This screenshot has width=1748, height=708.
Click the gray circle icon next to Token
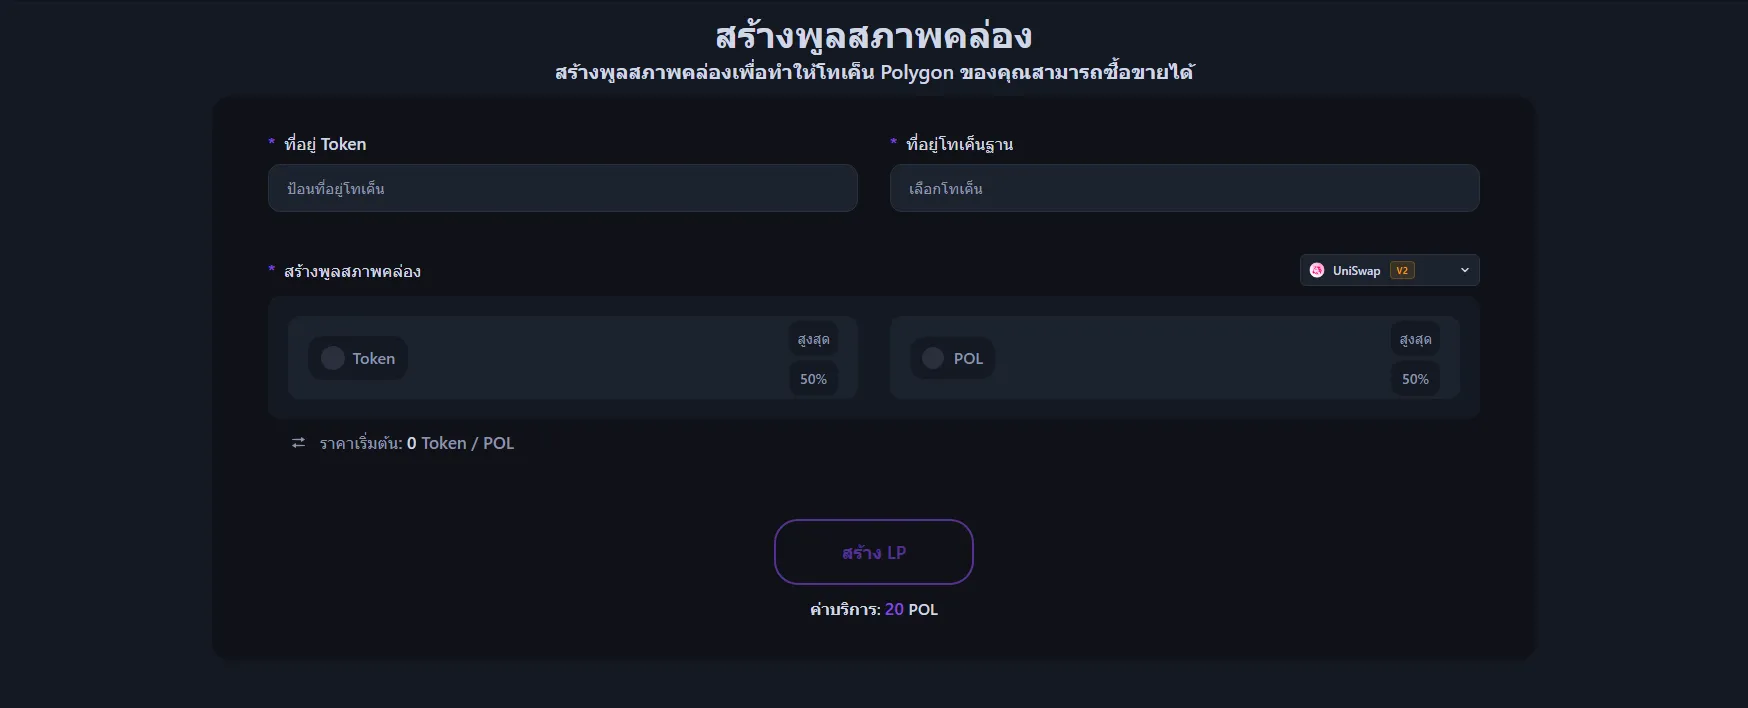[x=333, y=358]
